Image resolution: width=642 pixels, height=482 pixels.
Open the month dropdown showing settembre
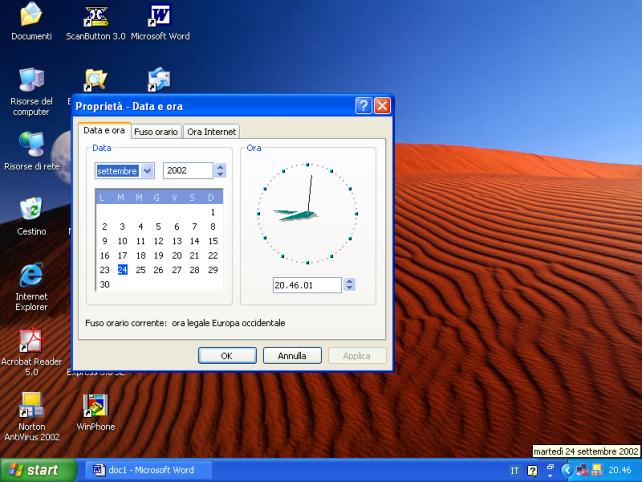click(148, 171)
